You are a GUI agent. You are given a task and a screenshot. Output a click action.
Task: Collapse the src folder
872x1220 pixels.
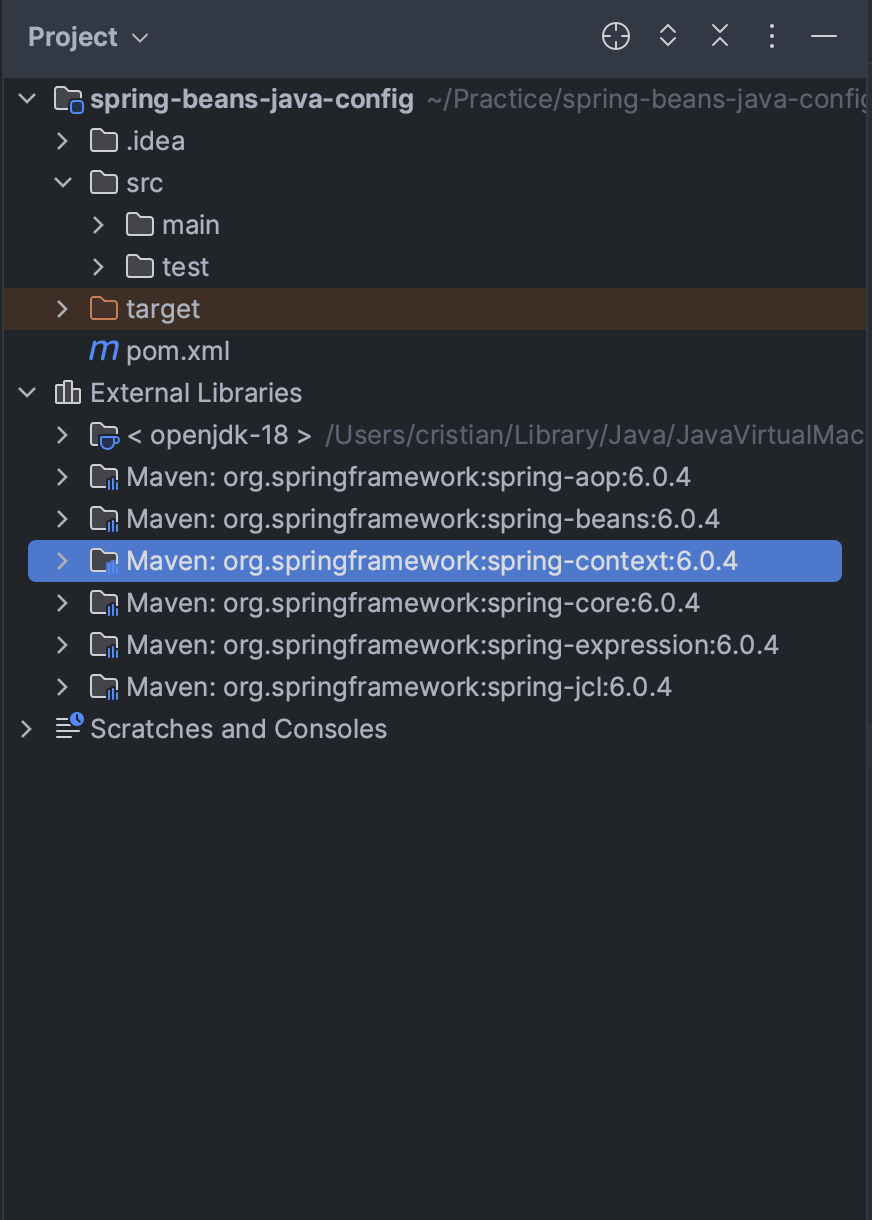pos(63,183)
